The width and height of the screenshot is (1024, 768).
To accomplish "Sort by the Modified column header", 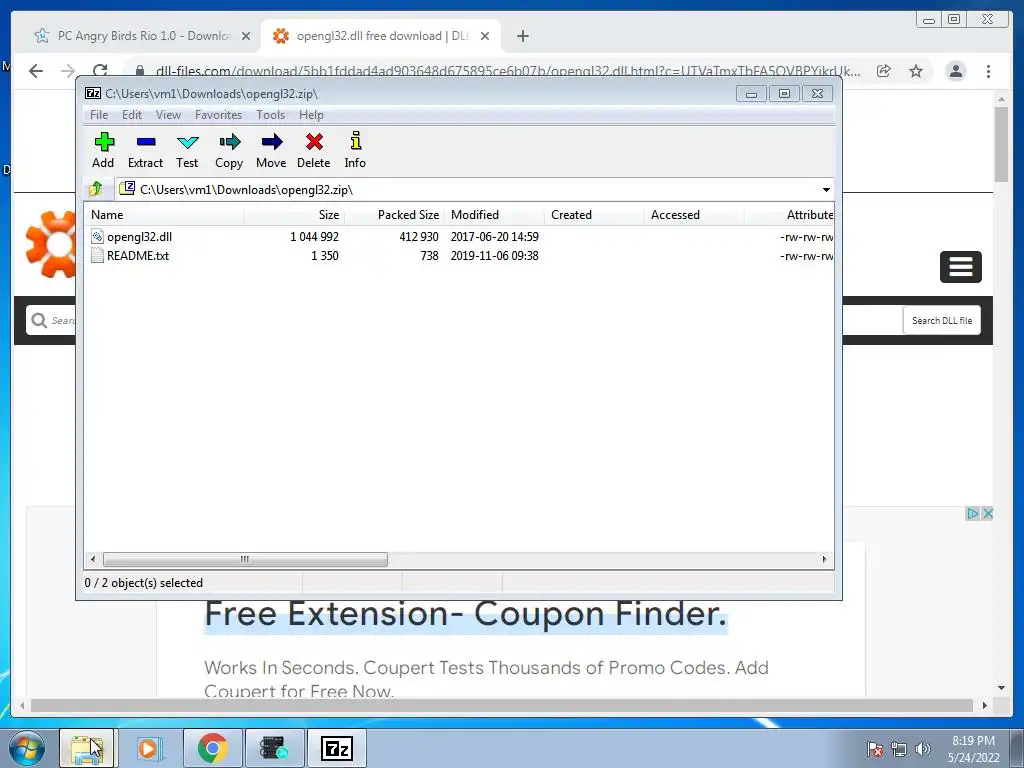I will pos(494,215).
